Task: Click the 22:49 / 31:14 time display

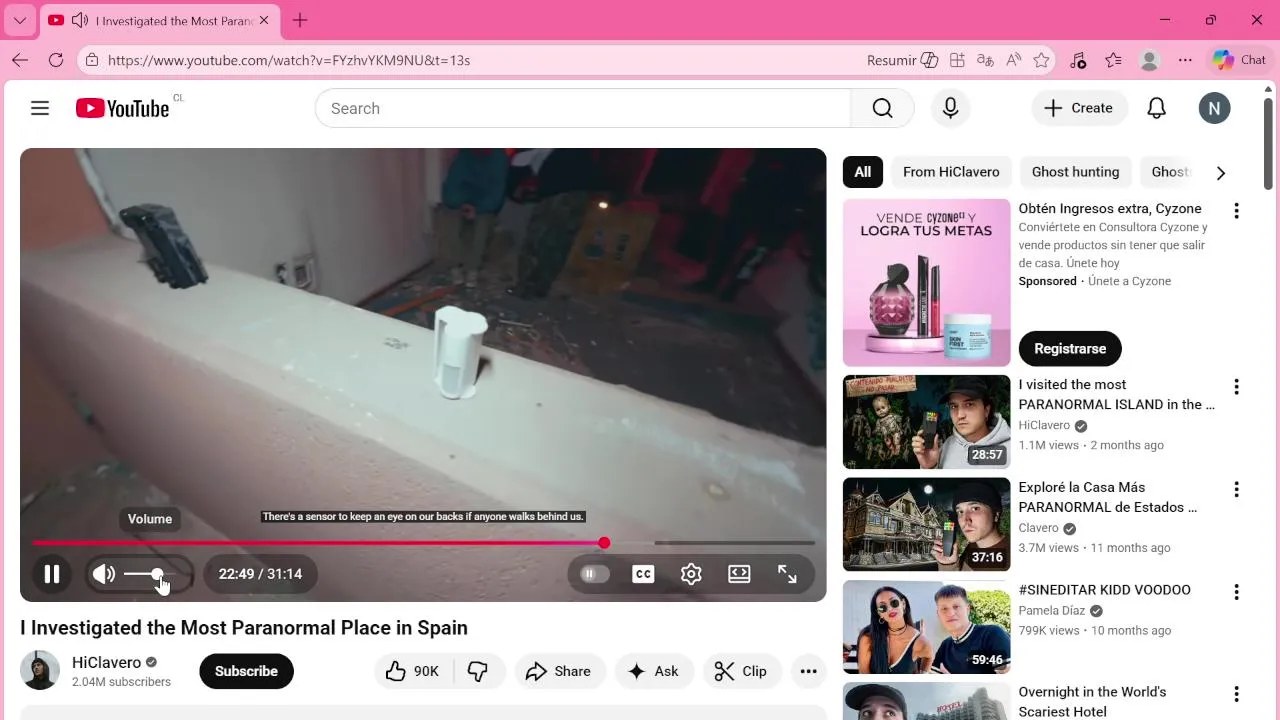Action: [x=260, y=574]
